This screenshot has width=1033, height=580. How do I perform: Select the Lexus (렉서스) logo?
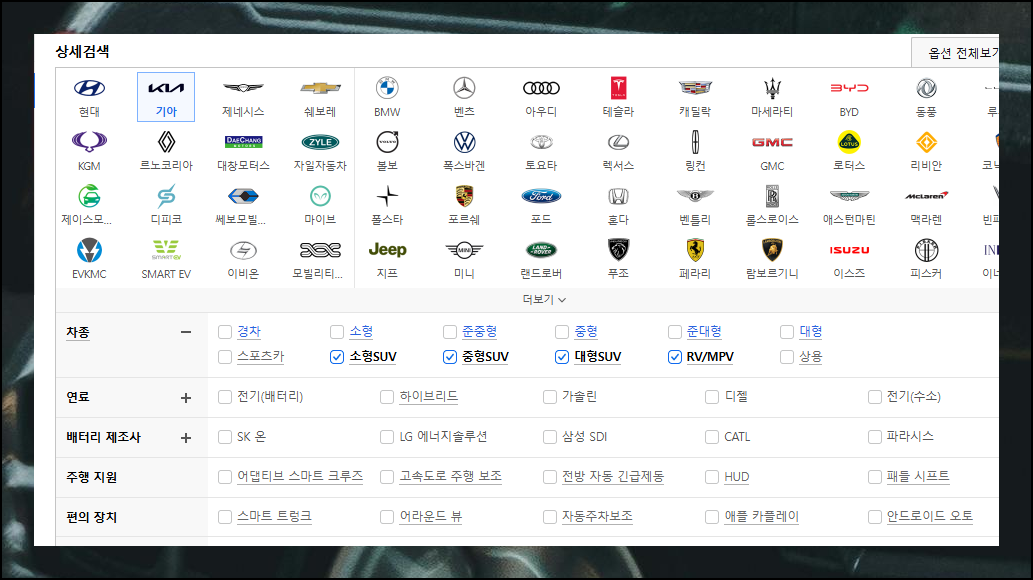[x=619, y=142]
